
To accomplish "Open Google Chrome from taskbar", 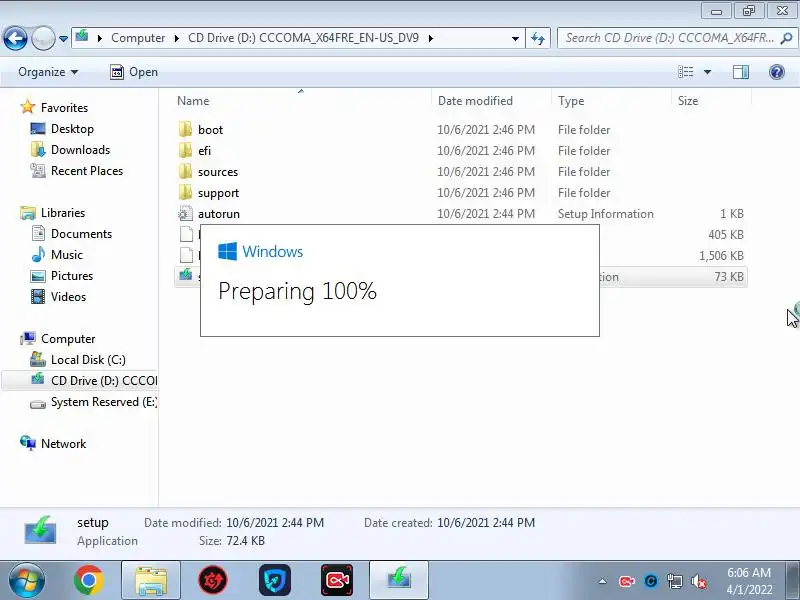I will (89, 580).
